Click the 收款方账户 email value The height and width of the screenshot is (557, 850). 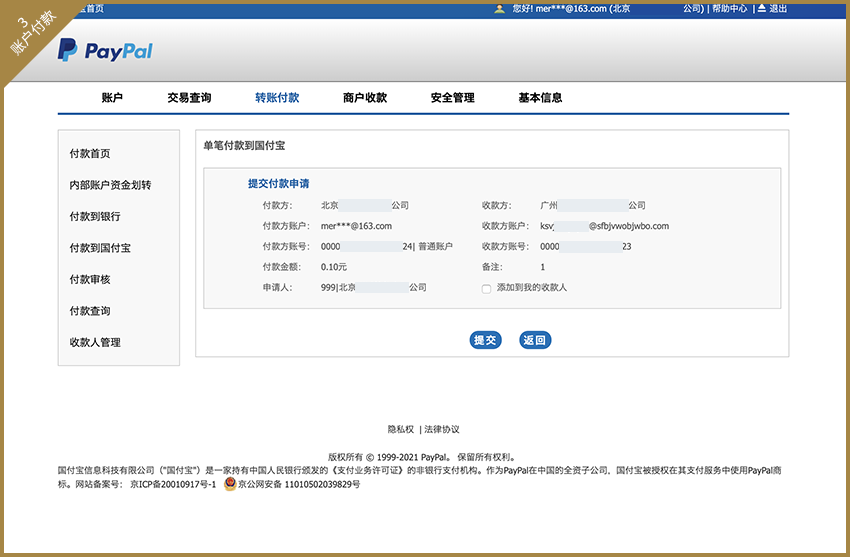604,226
